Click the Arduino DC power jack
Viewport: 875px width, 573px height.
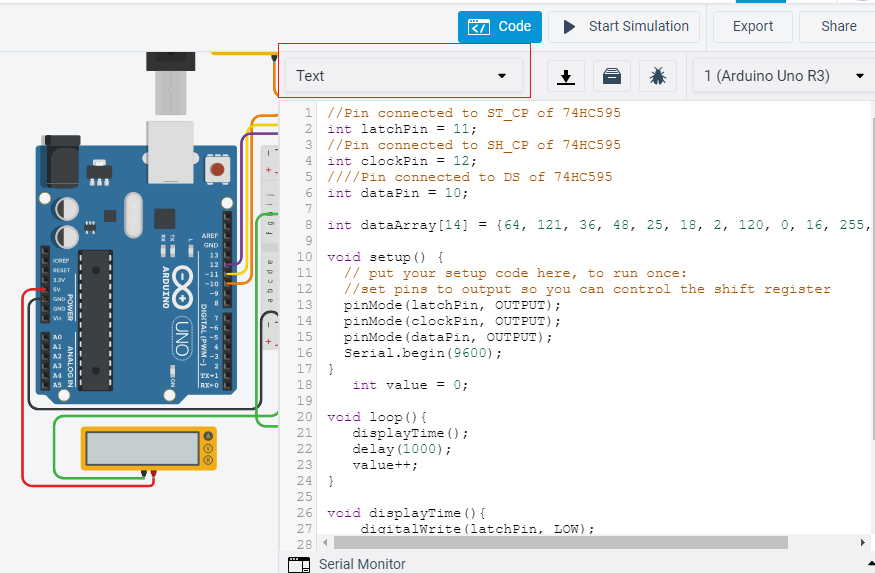[61, 161]
